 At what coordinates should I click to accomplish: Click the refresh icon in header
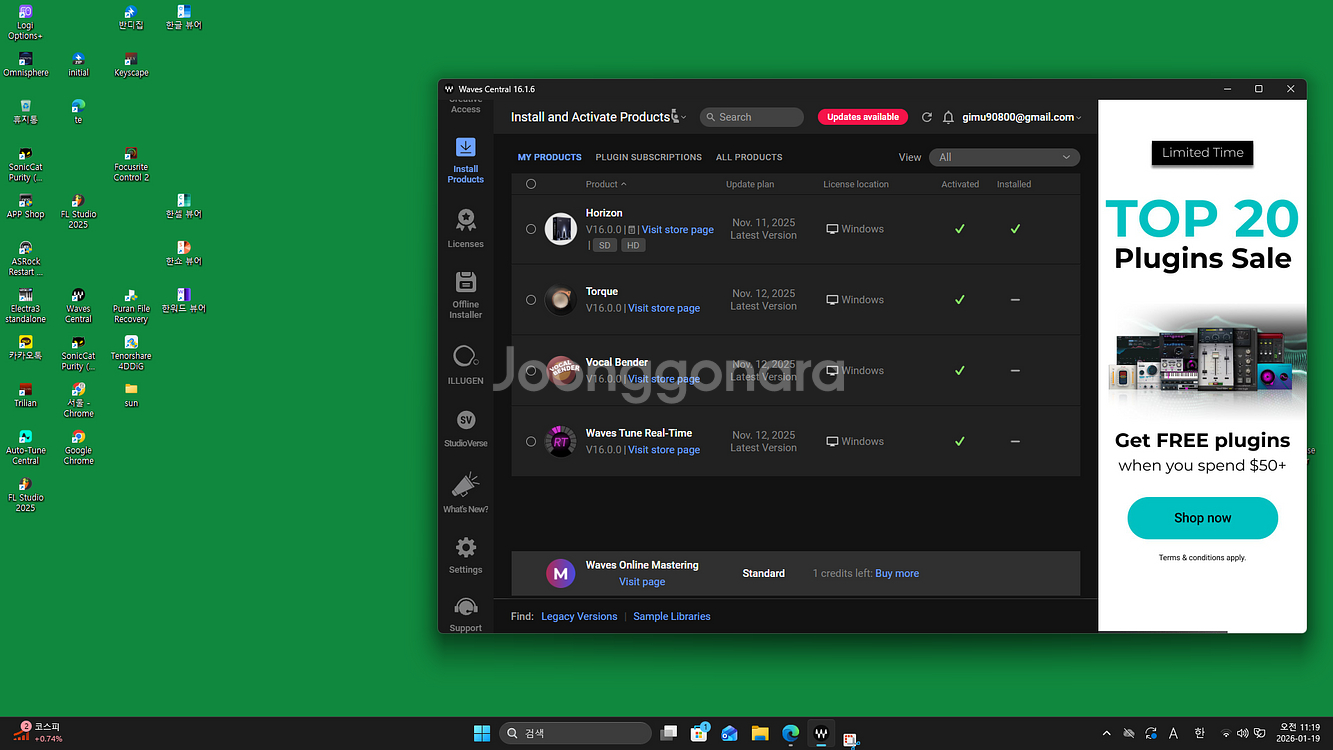point(927,117)
